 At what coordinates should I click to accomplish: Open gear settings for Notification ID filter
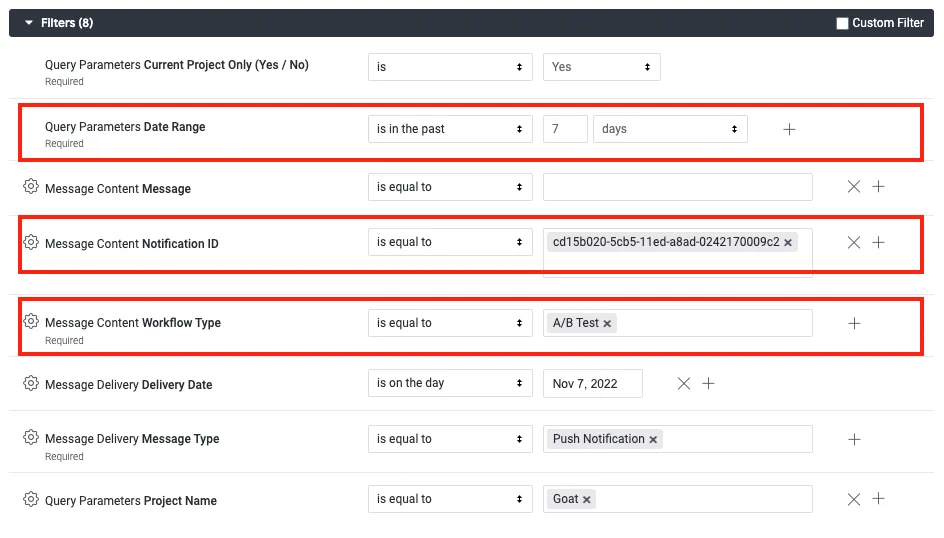pos(31,242)
